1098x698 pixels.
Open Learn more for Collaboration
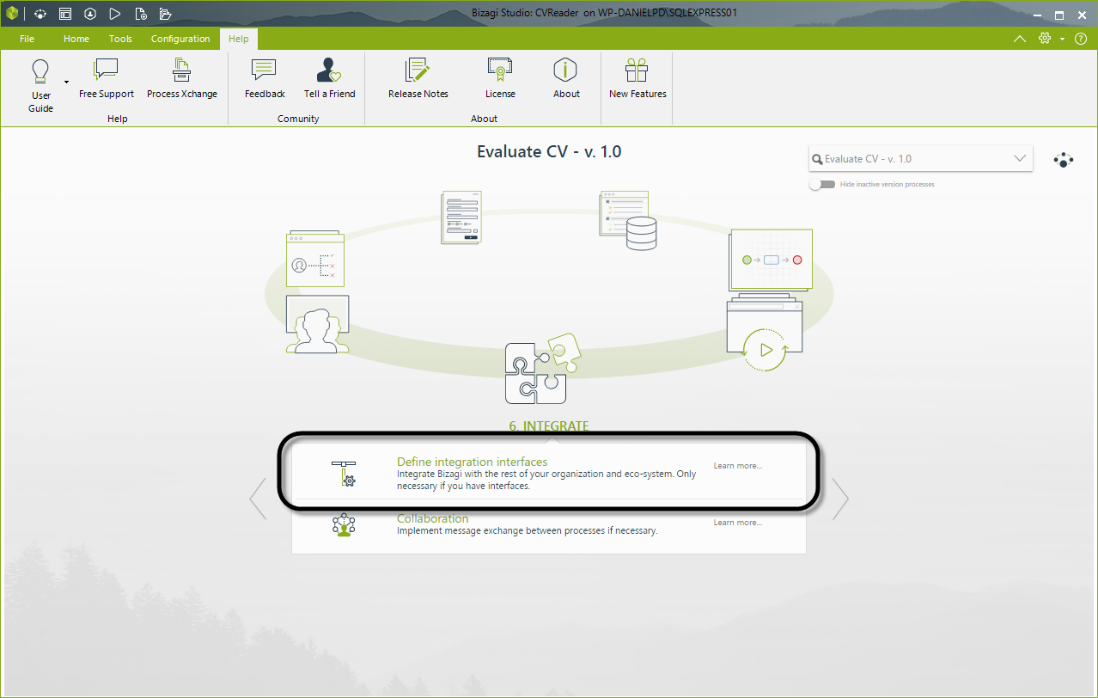(x=737, y=522)
